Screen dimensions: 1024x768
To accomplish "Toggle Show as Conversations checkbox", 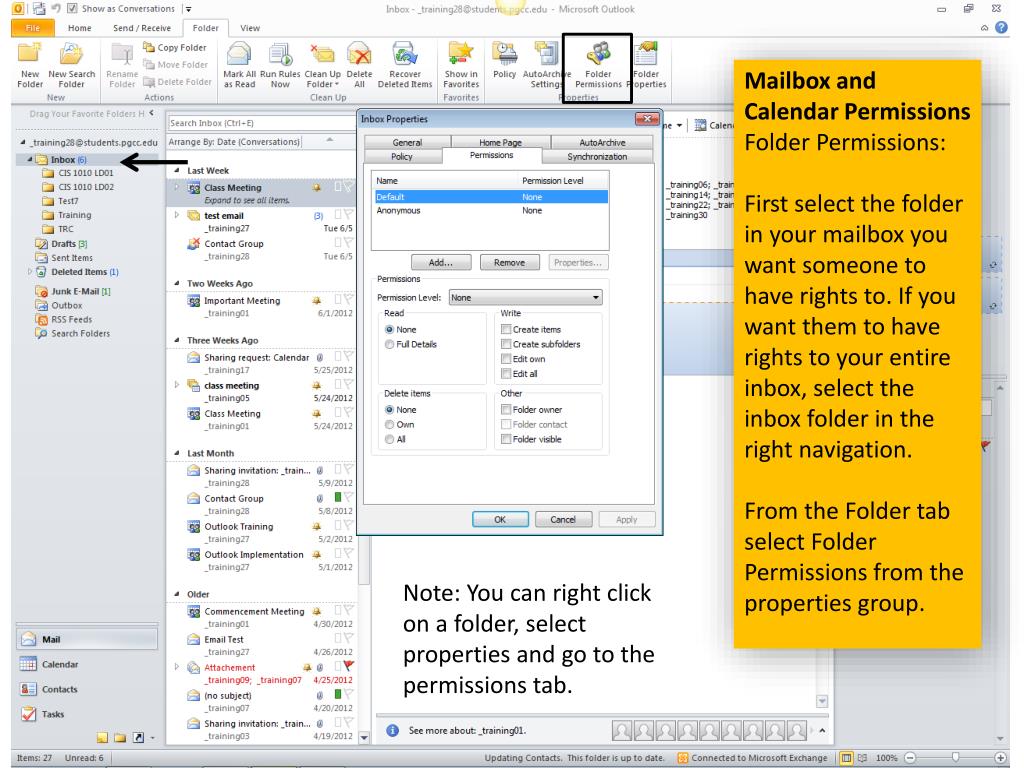I will [72, 8].
